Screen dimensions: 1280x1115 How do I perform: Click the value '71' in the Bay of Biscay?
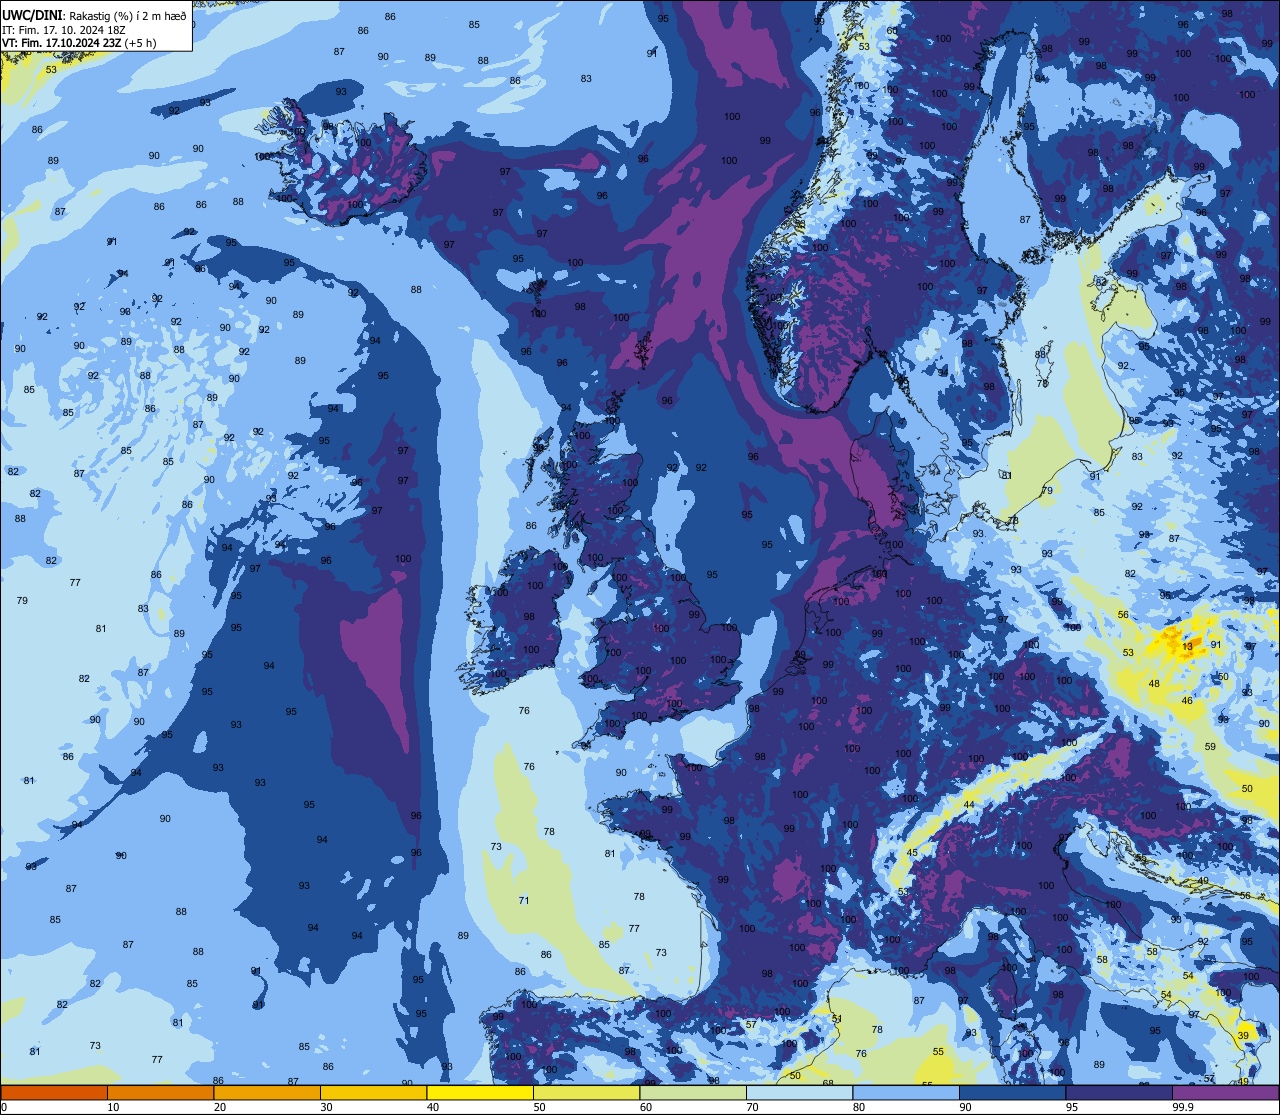pos(524,901)
